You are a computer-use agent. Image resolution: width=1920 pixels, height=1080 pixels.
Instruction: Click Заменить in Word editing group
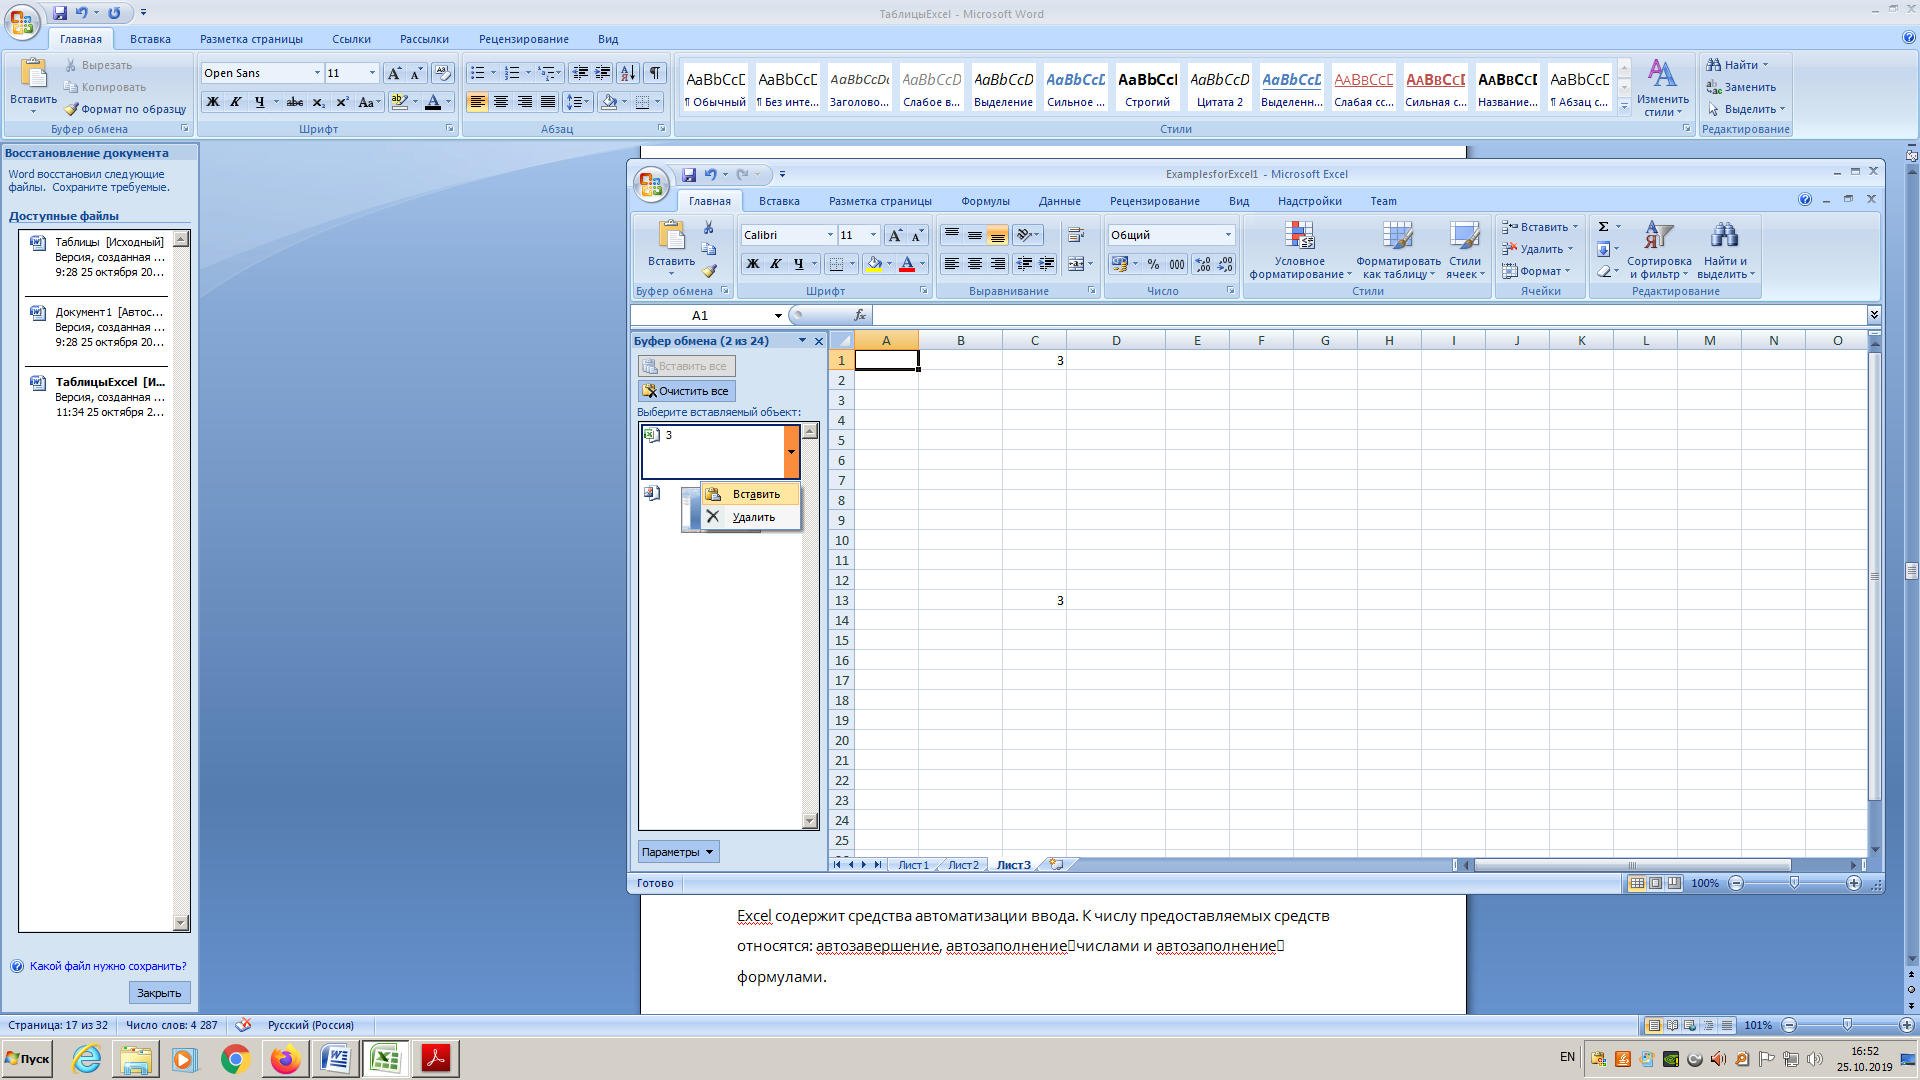tap(1741, 87)
